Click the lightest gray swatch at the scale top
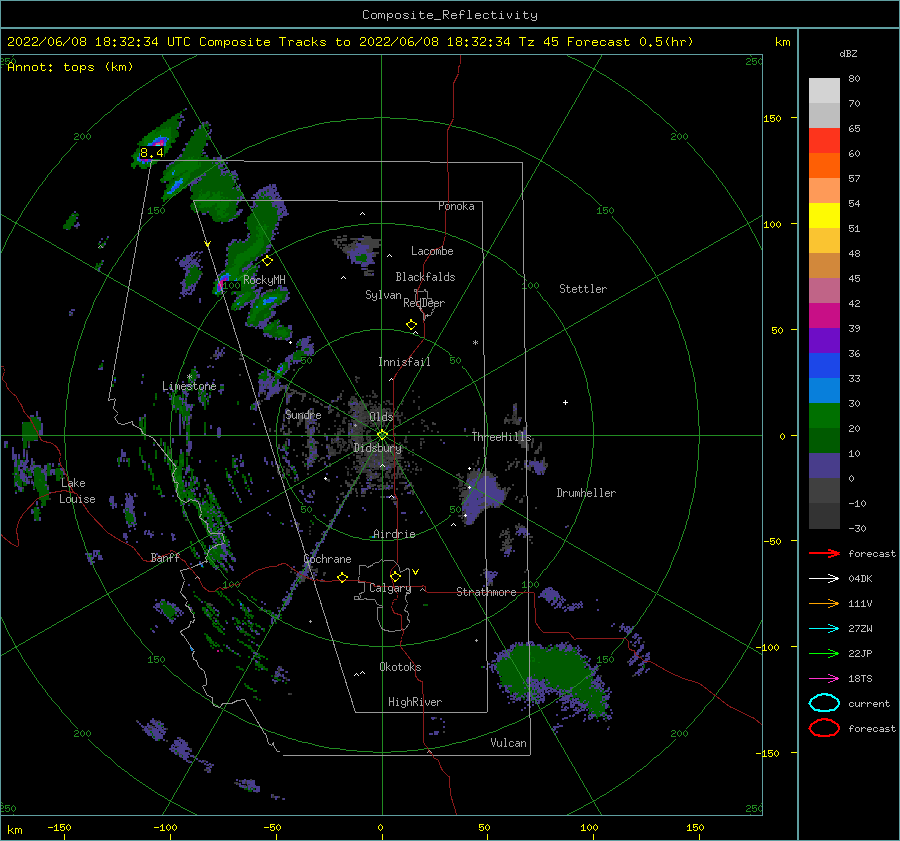900x841 pixels. 824,91
